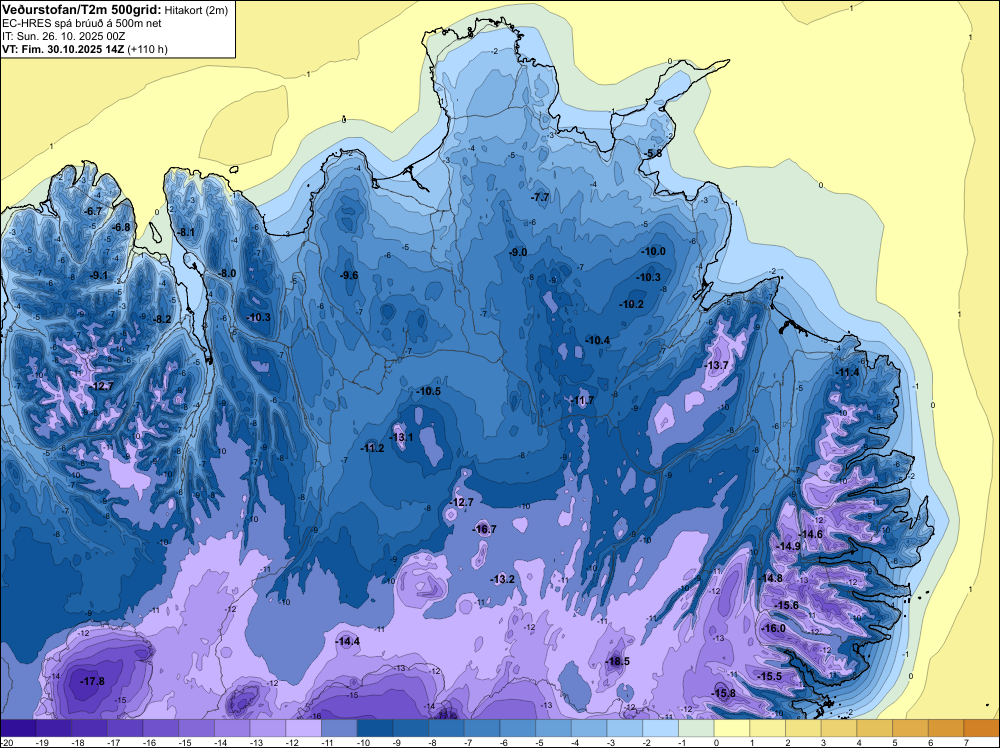Select the -6.8 temperature value
This screenshot has height=748, width=1000.
click(x=121, y=227)
